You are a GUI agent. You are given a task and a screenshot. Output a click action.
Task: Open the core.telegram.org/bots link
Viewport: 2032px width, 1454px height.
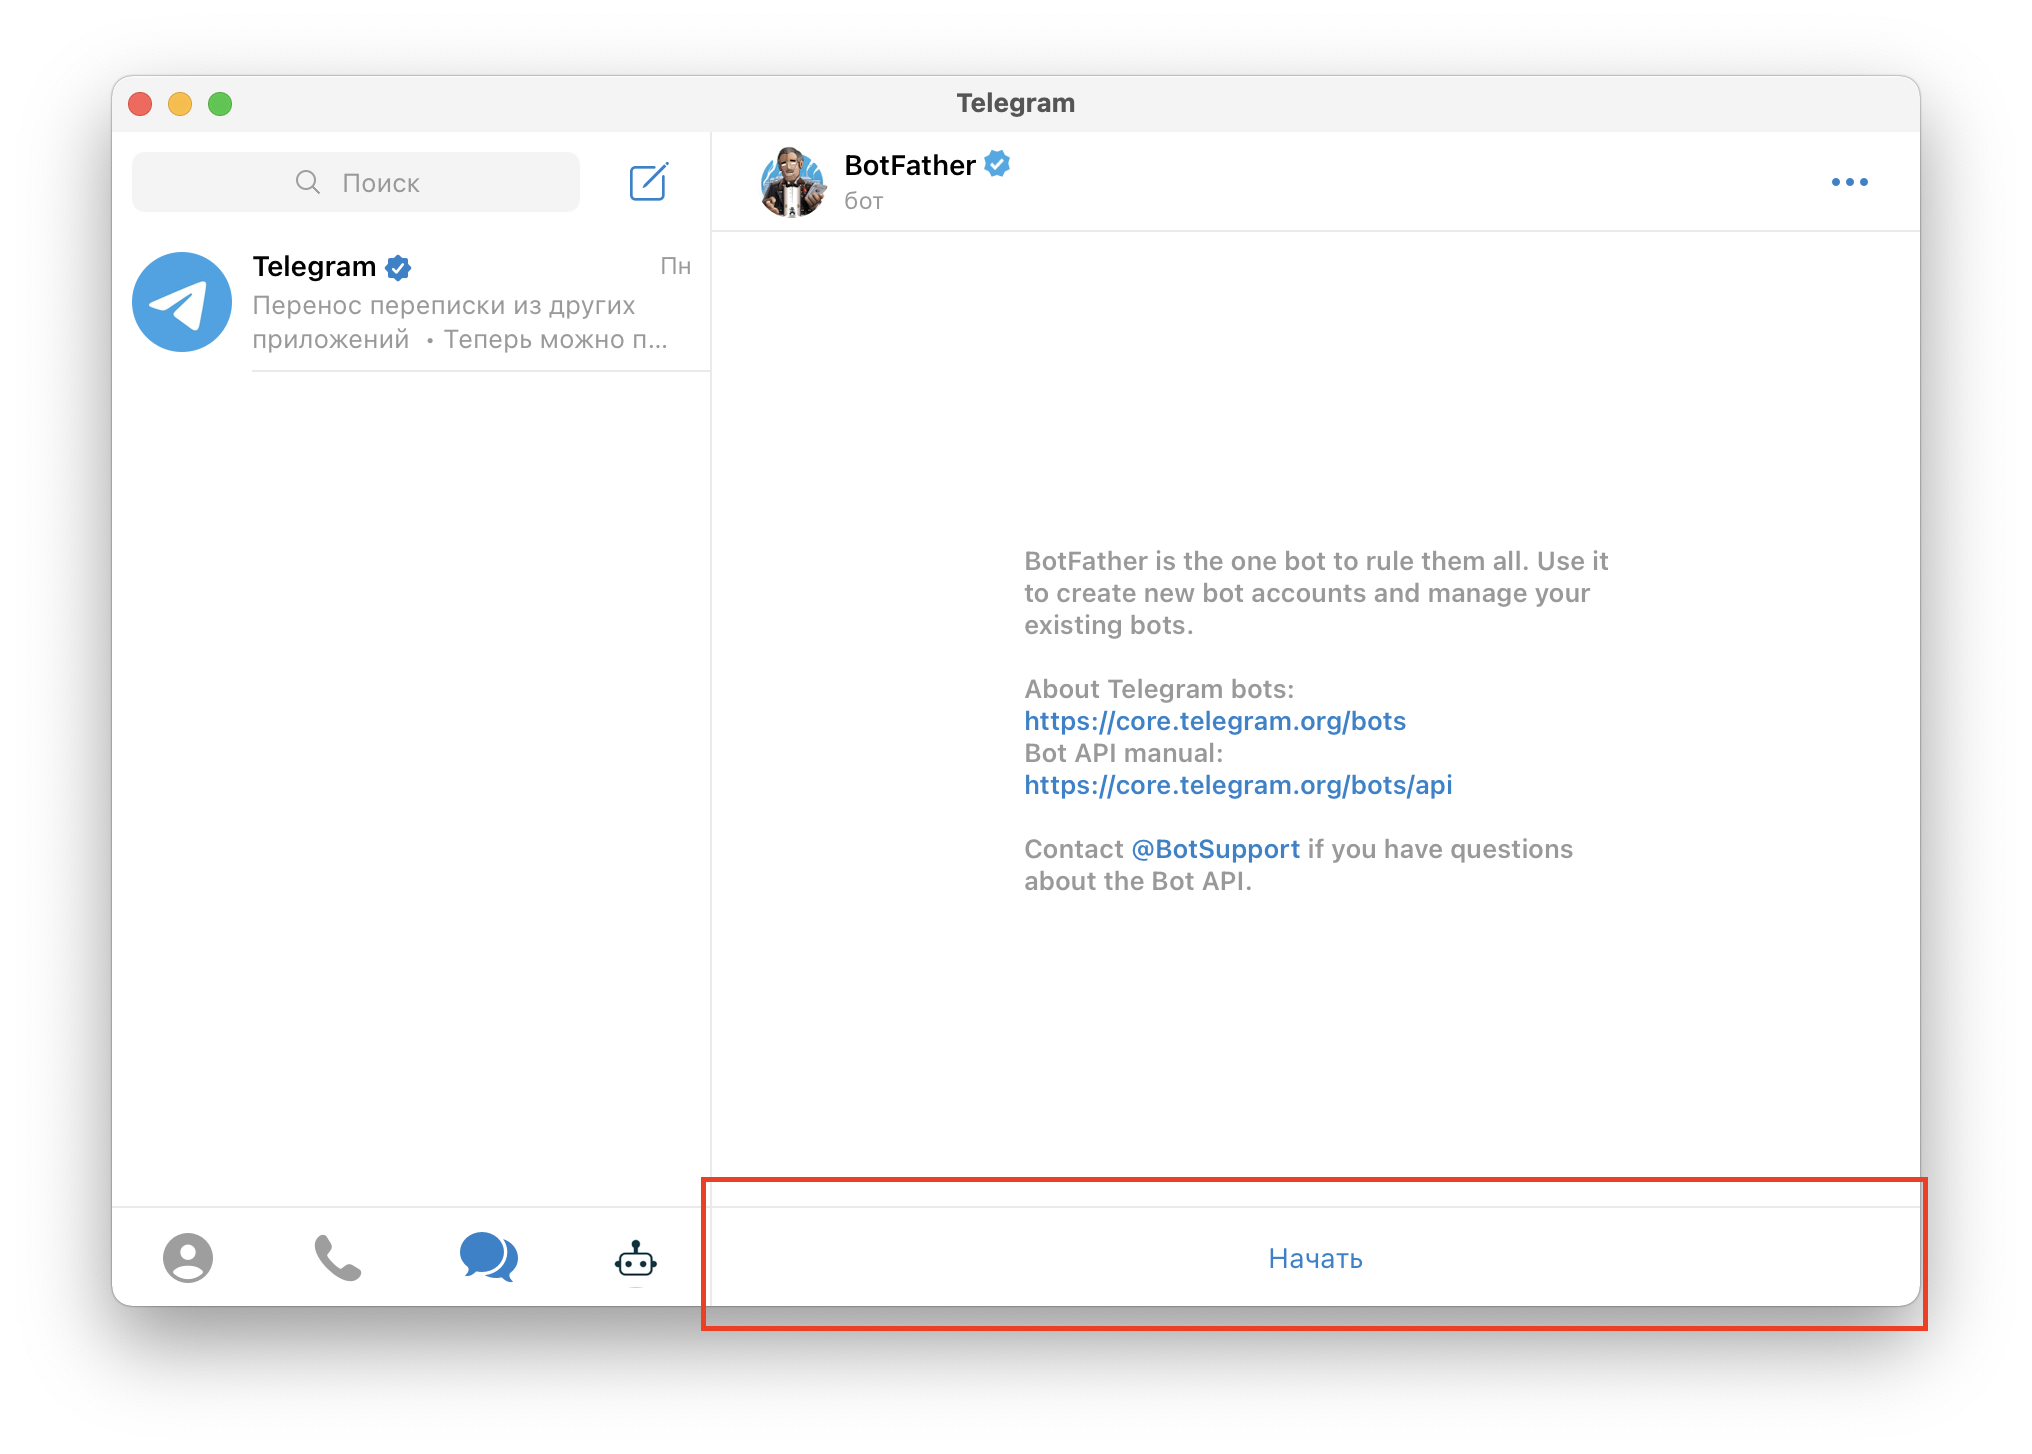coord(1215,721)
